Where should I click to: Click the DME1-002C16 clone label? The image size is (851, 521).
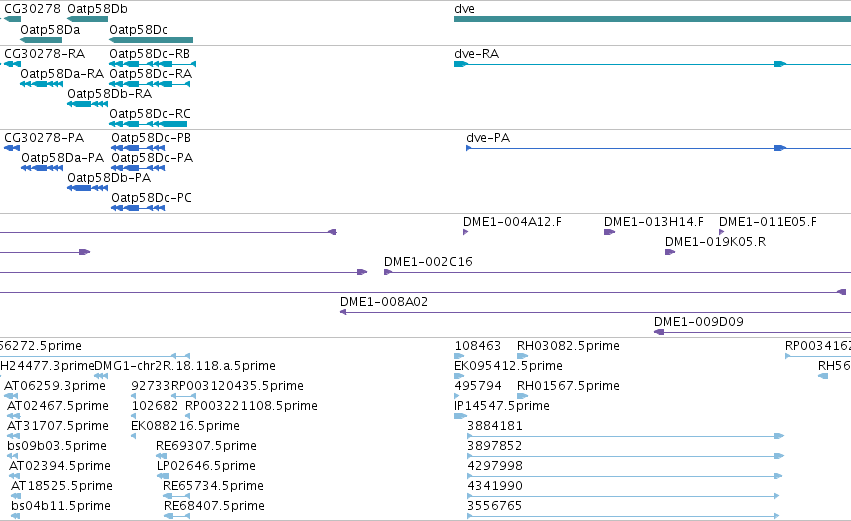tap(428, 262)
